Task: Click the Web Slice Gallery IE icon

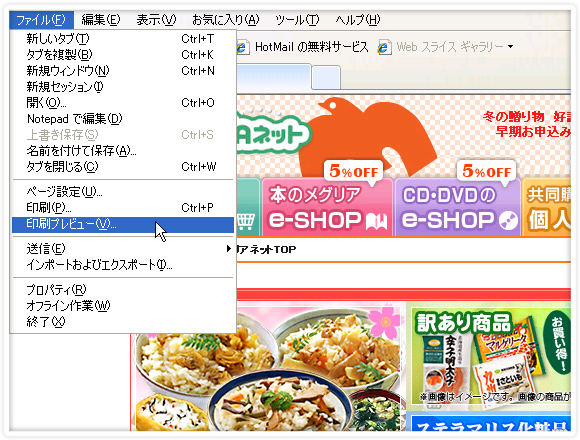Action: click(384, 47)
